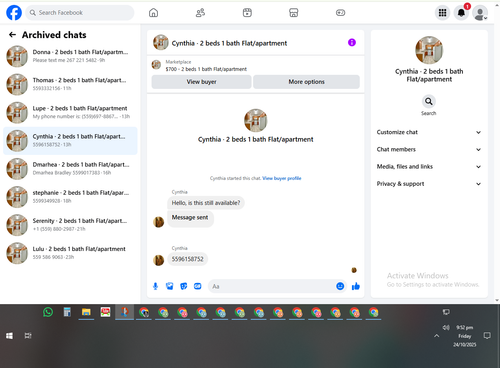The width and height of the screenshot is (500, 368).
Task: Open File Explorer from the taskbar
Action: pos(86,312)
